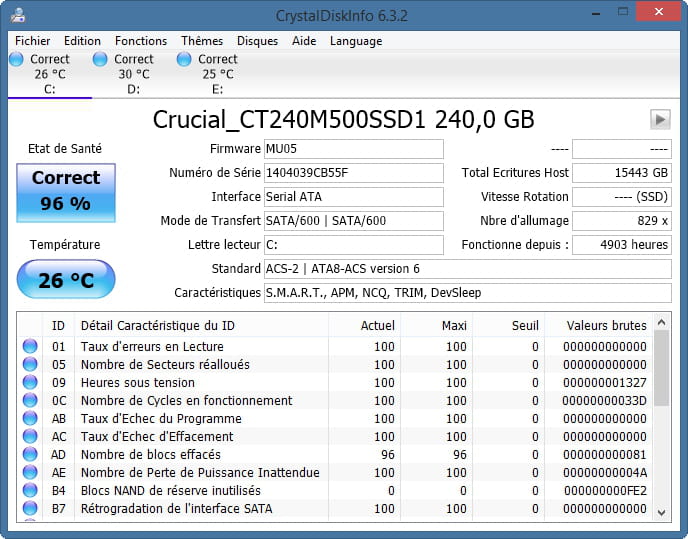
Task: Click the Interface field Serial ATA
Action: coord(354,197)
